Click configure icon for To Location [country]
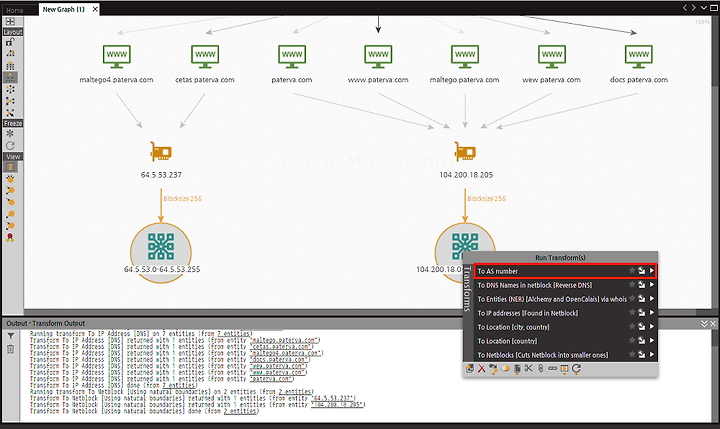Image resolution: width=720 pixels, height=429 pixels. [641, 341]
